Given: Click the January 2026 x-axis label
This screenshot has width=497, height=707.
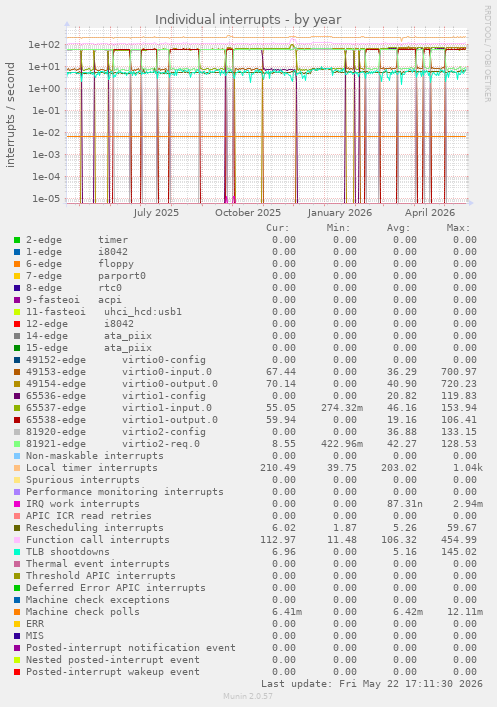Looking at the screenshot, I should click(340, 212).
